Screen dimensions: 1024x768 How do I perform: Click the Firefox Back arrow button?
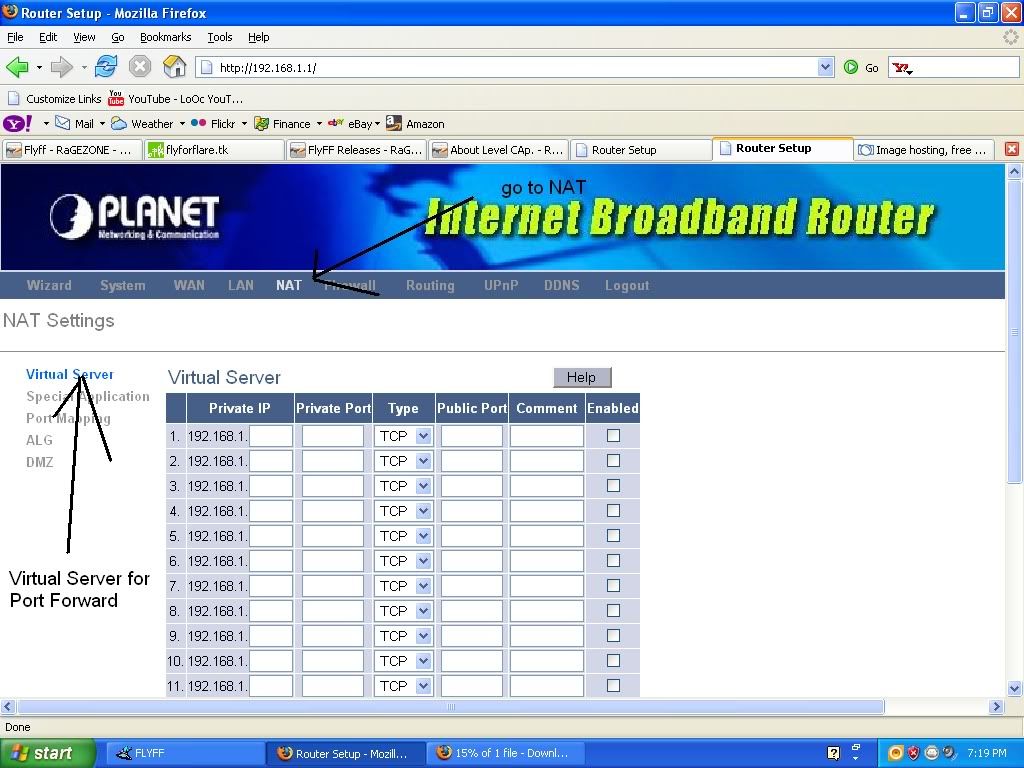pyautogui.click(x=17, y=67)
